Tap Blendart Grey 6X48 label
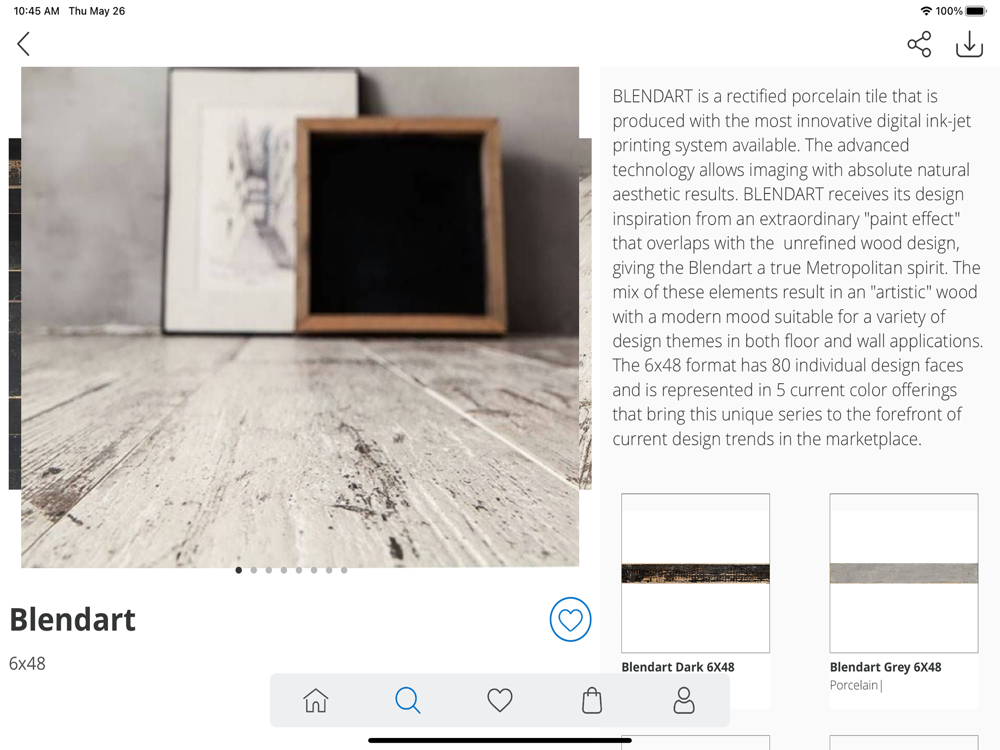Screen dimensions: 1000x750 (x=885, y=667)
